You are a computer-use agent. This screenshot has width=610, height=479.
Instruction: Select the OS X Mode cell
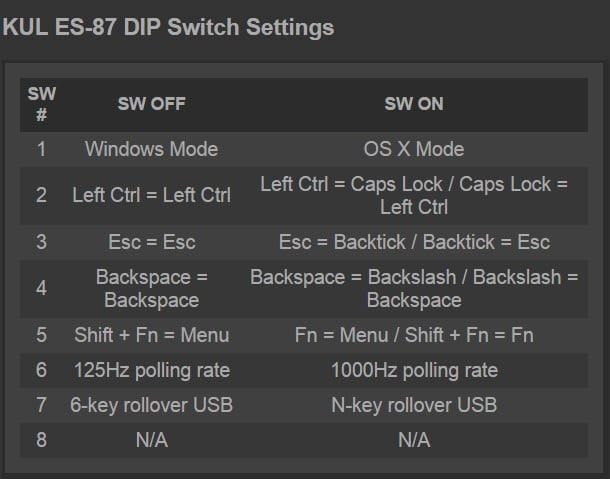tap(414, 150)
